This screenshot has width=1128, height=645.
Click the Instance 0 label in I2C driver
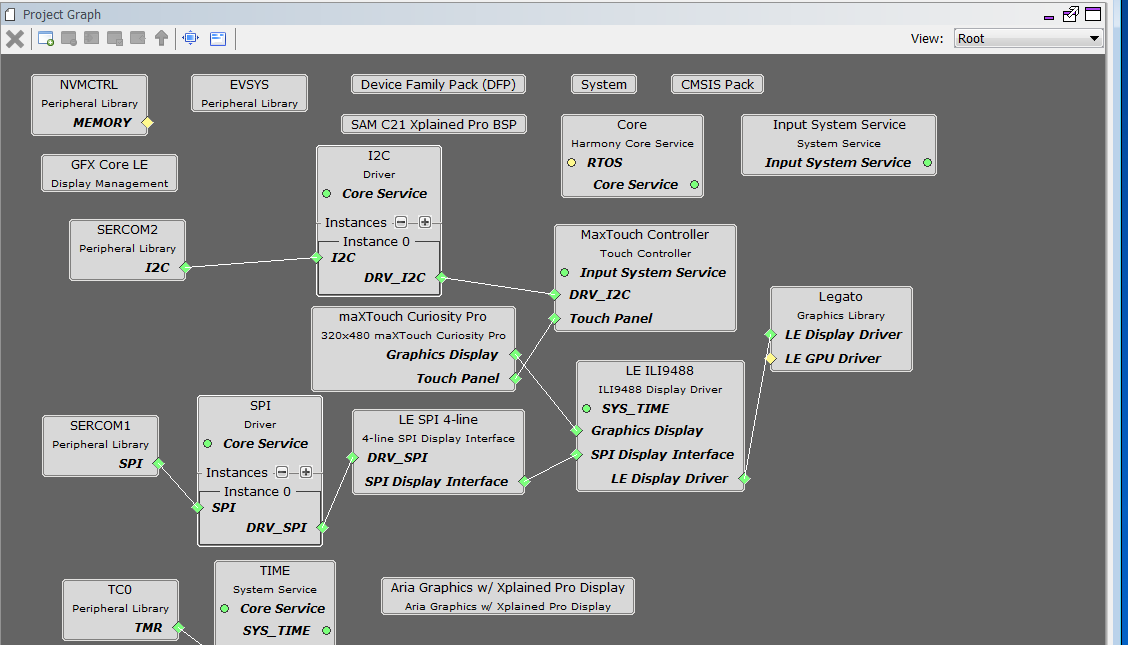[x=376, y=242]
